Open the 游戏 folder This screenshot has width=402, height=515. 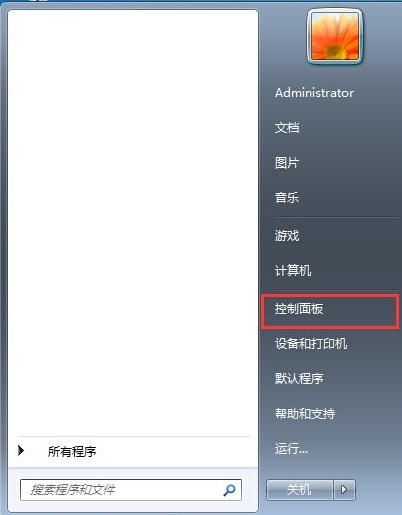click(x=287, y=235)
